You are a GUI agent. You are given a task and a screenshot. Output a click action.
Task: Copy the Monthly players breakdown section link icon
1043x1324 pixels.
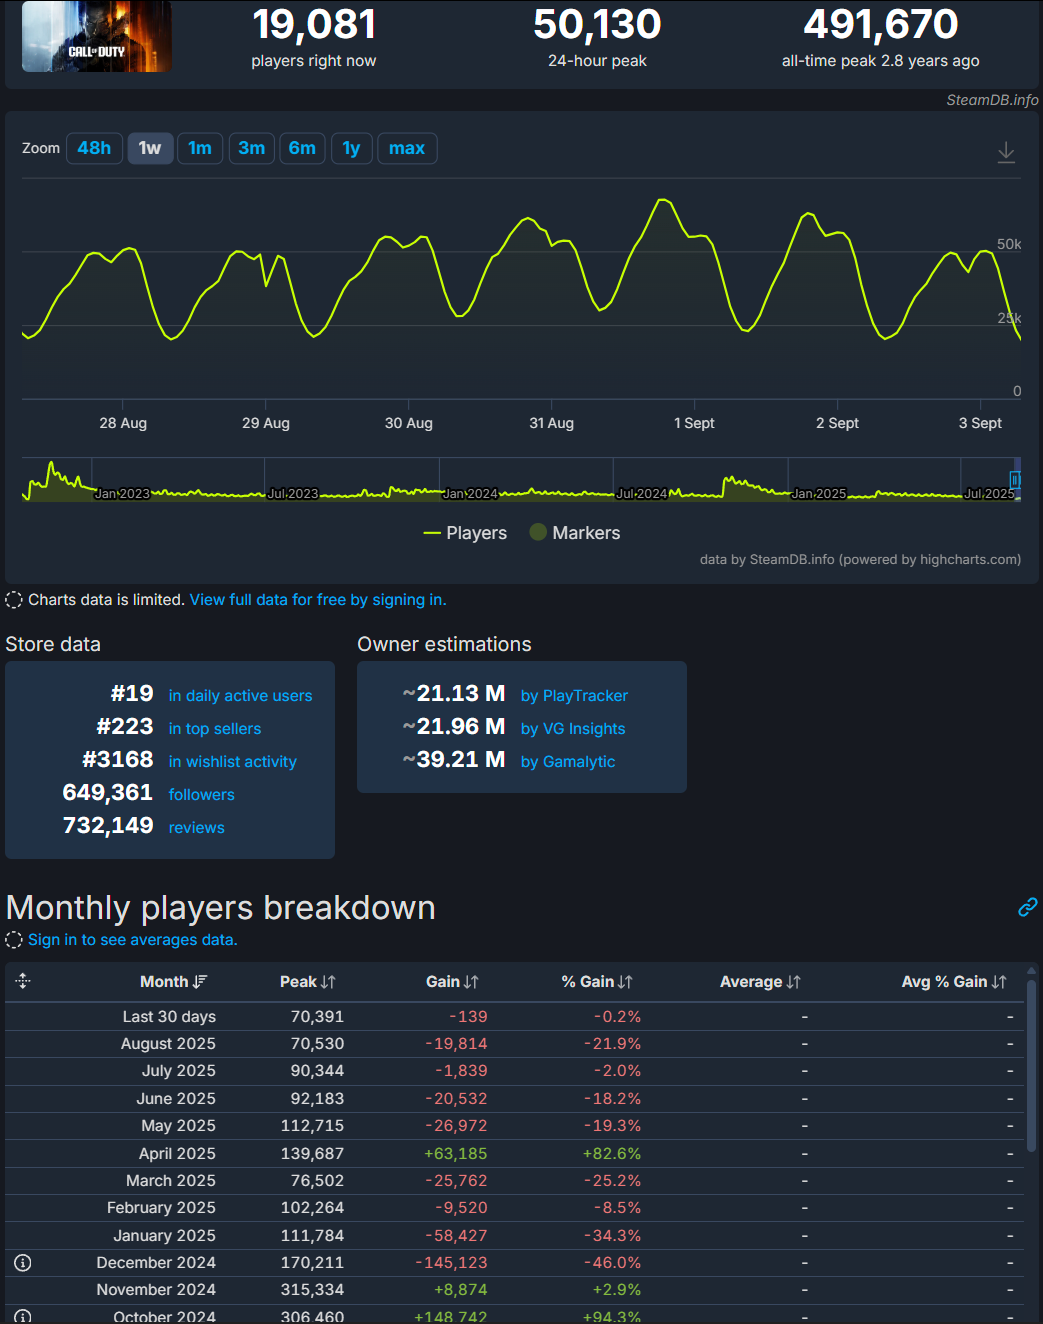pos(1027,907)
